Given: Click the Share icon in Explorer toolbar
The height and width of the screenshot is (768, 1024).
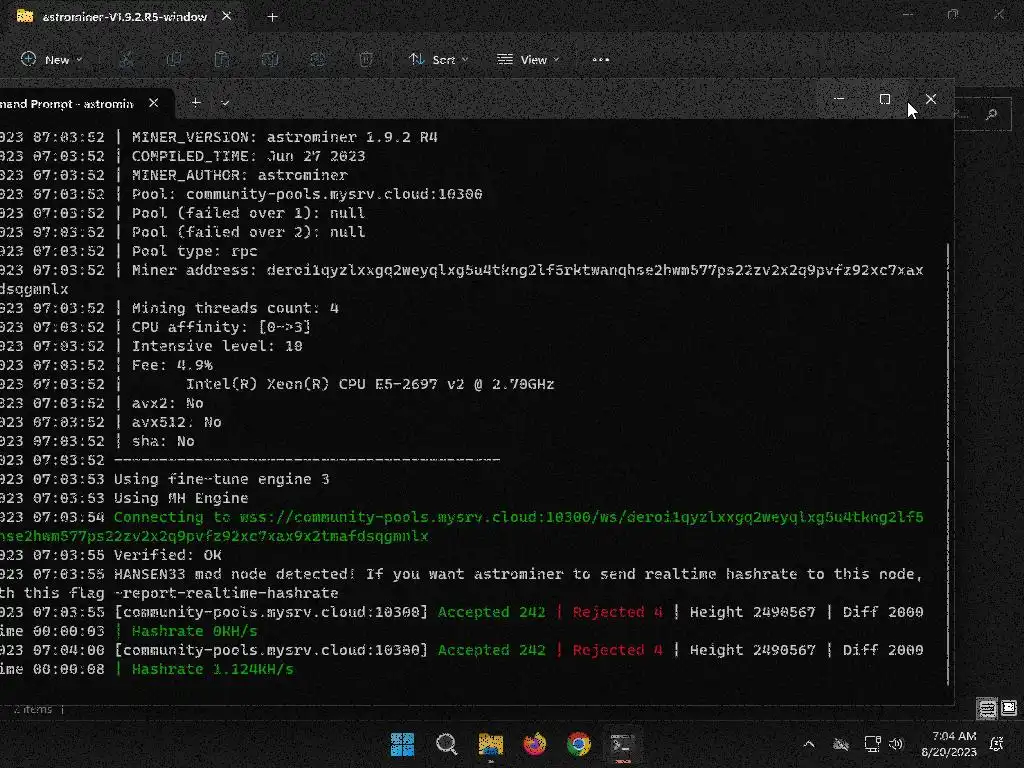Looking at the screenshot, I should pyautogui.click(x=317, y=59).
